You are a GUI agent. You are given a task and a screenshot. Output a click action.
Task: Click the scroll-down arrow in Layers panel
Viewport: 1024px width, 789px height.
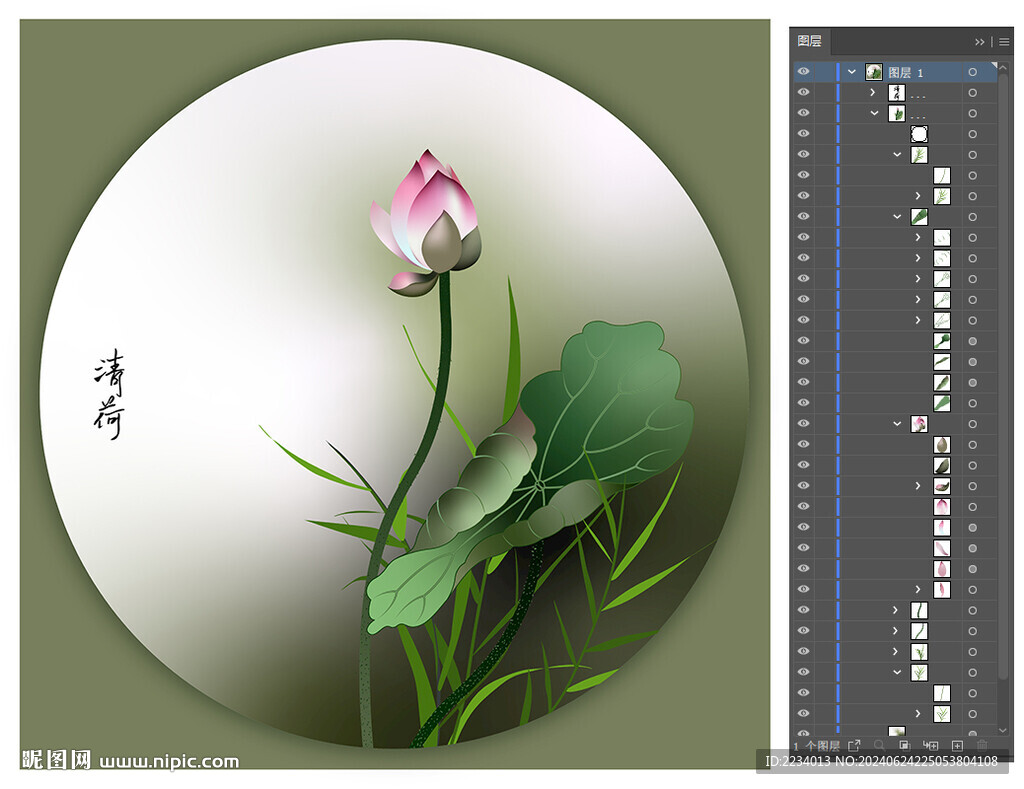(x=1003, y=728)
